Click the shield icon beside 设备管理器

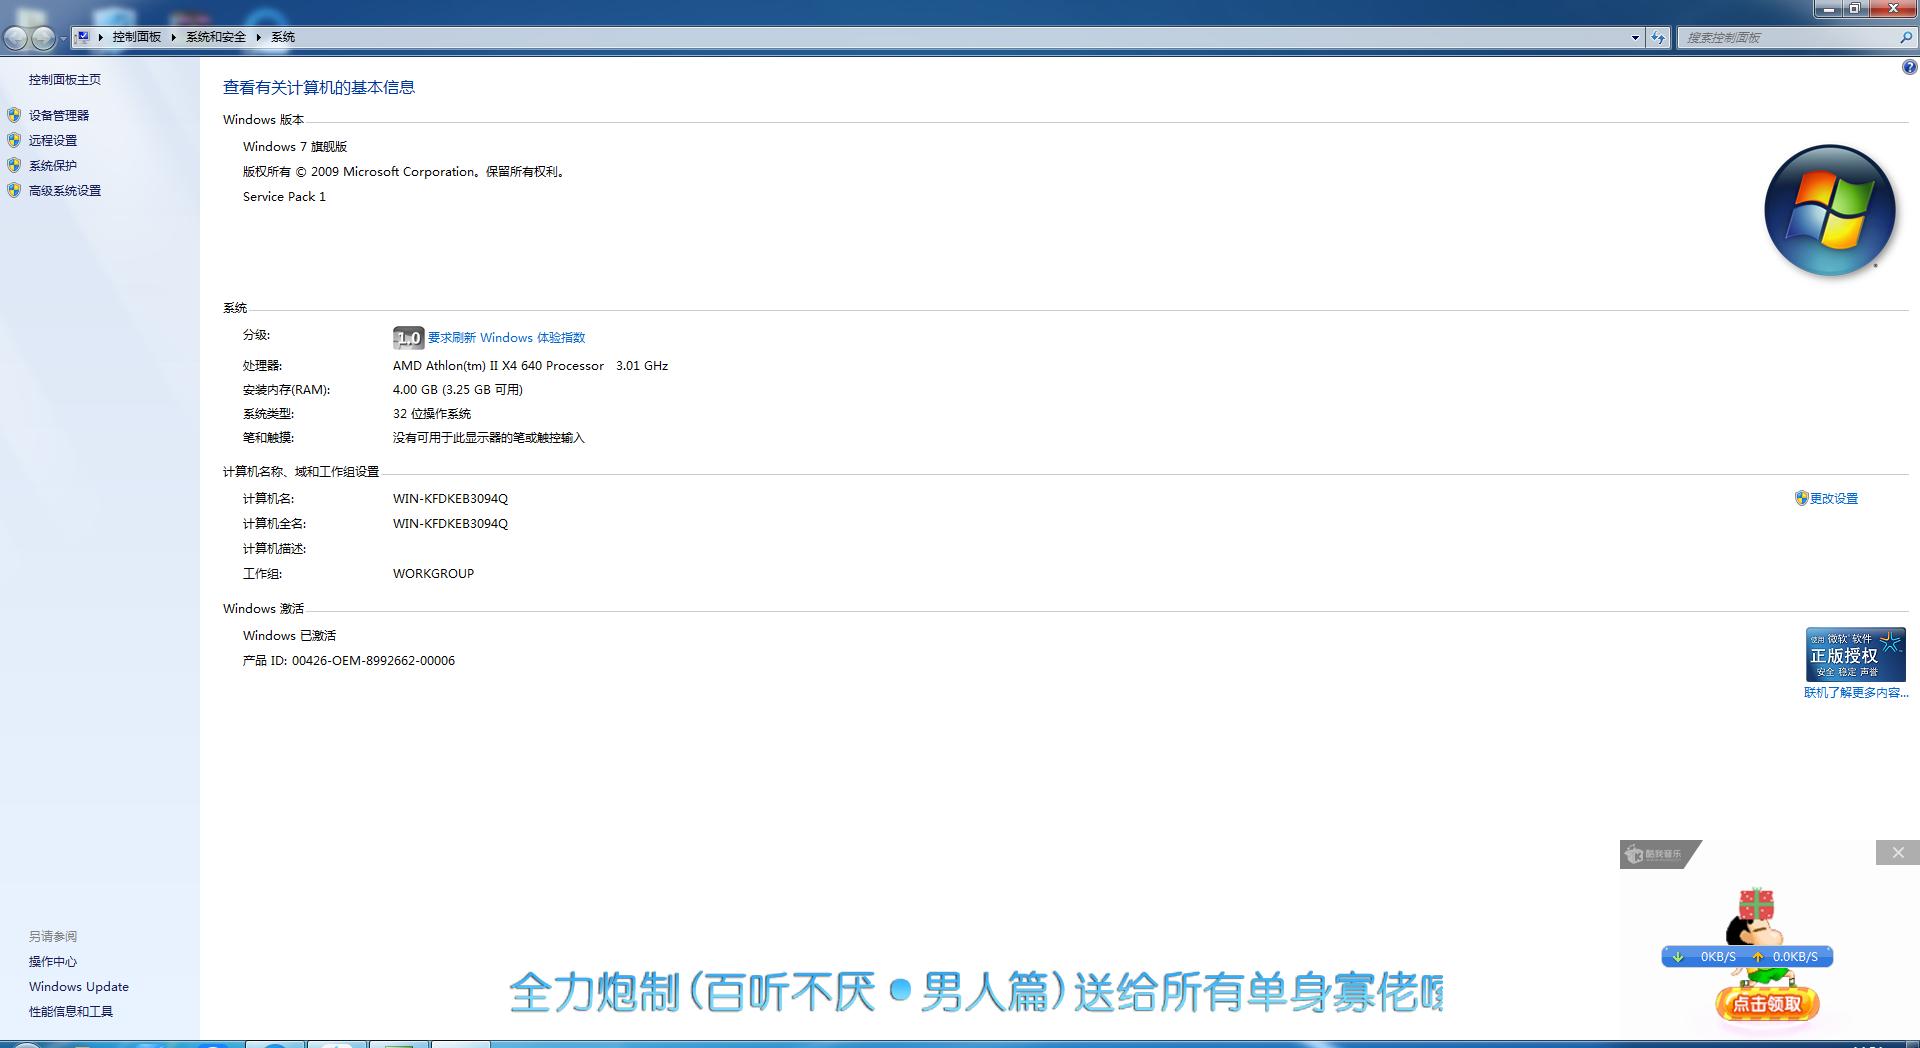coord(14,115)
